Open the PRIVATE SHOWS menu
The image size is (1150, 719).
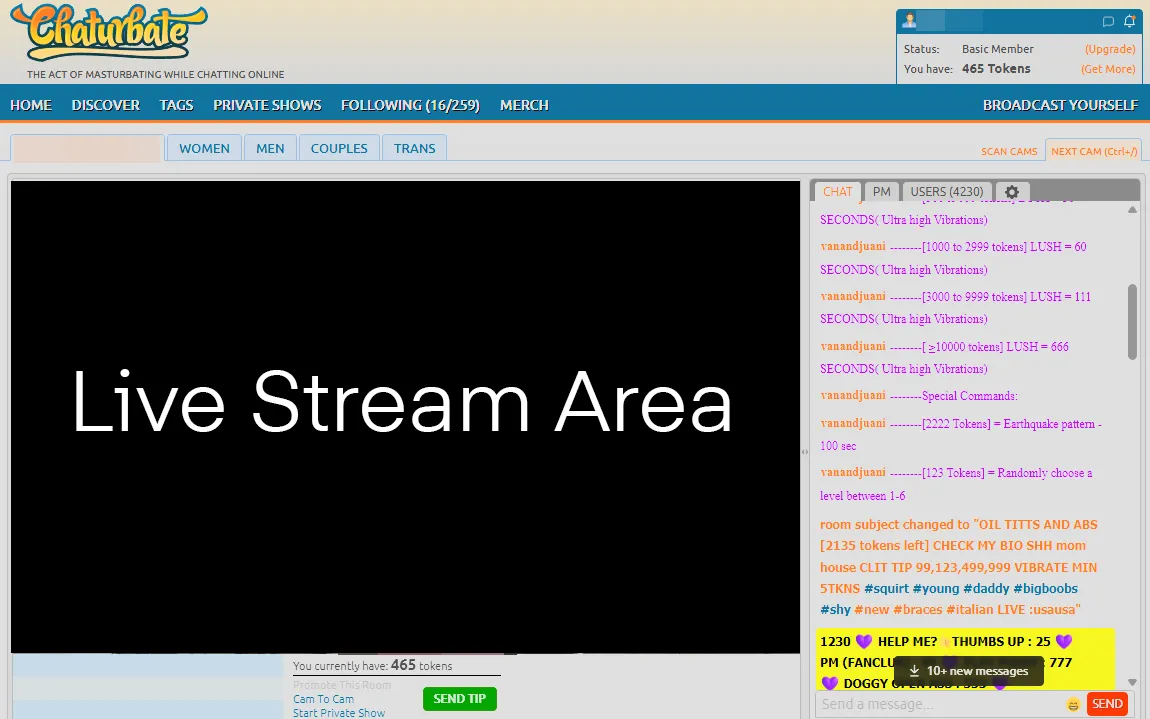[x=267, y=104]
